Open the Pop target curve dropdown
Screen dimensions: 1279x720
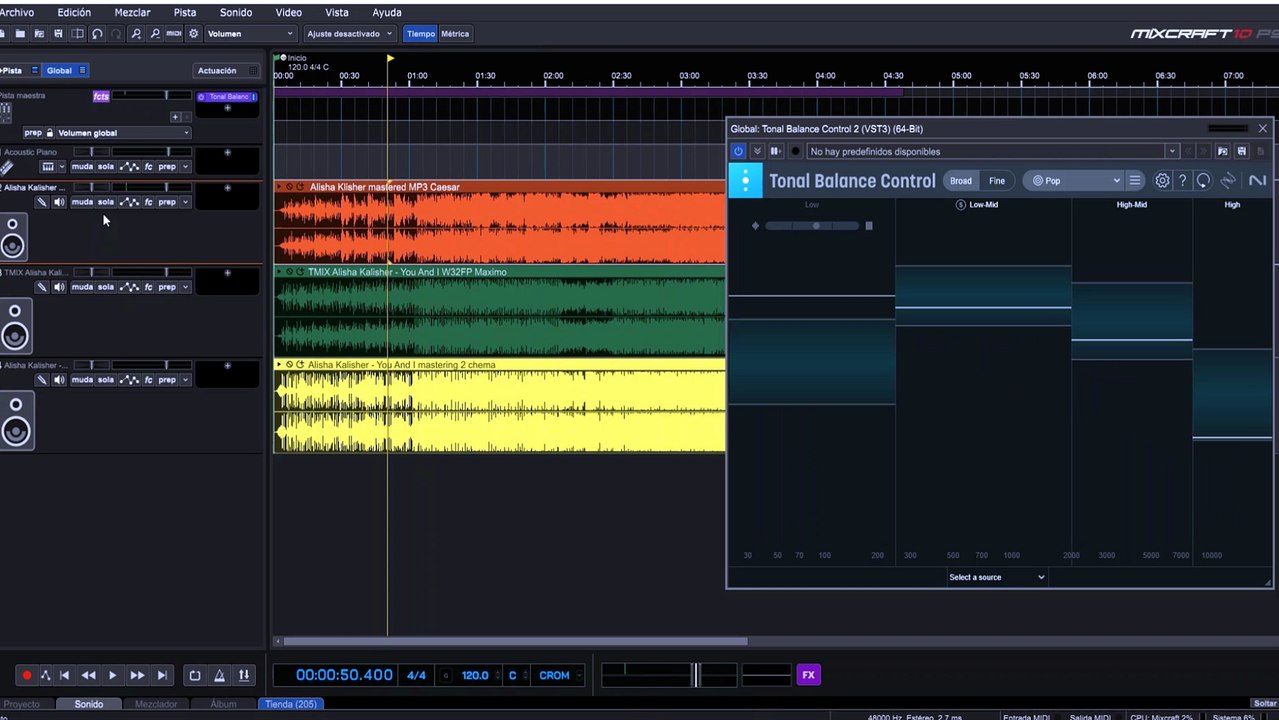click(1075, 181)
